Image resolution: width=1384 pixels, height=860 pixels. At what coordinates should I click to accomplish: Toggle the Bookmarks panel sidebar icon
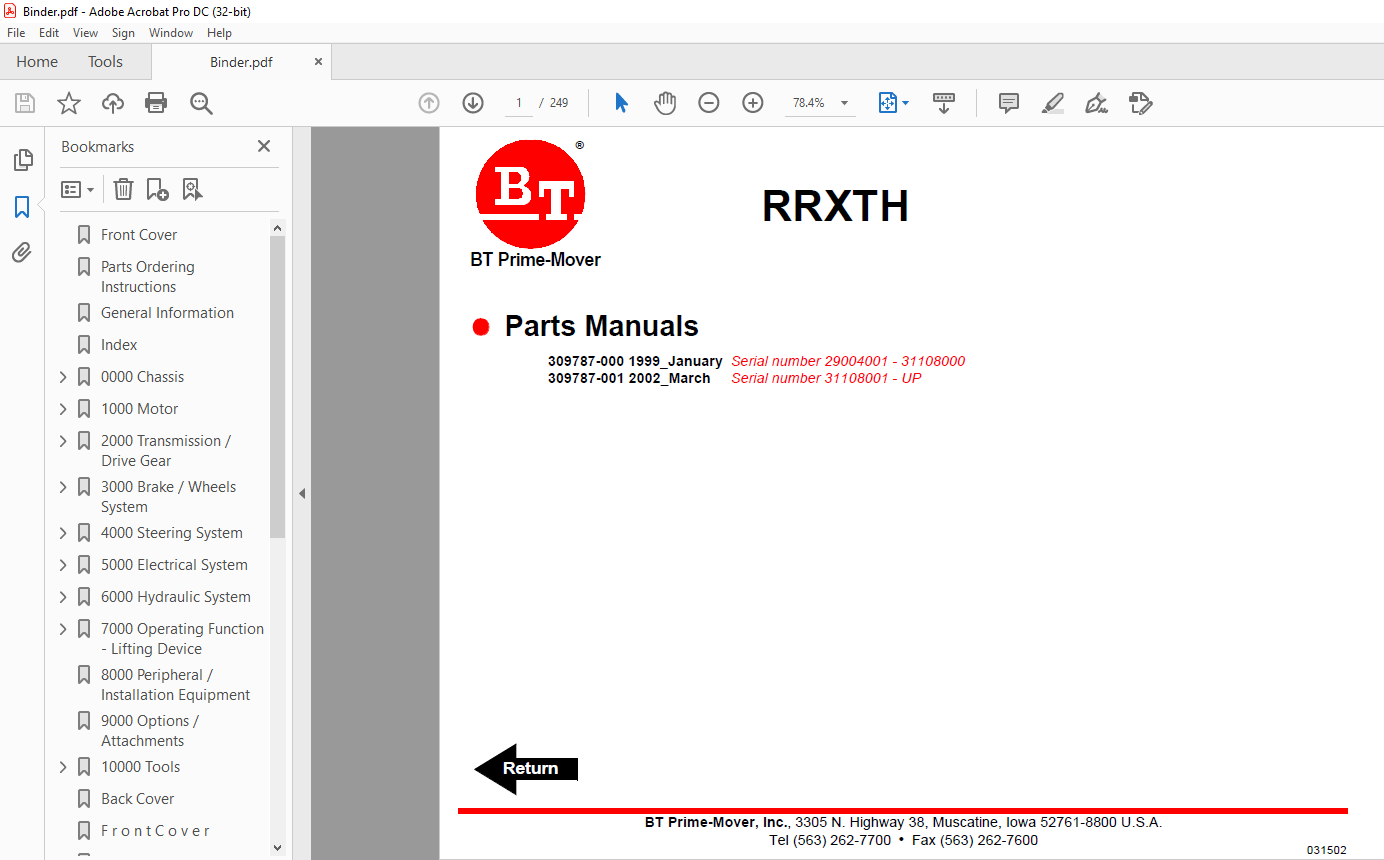(22, 207)
